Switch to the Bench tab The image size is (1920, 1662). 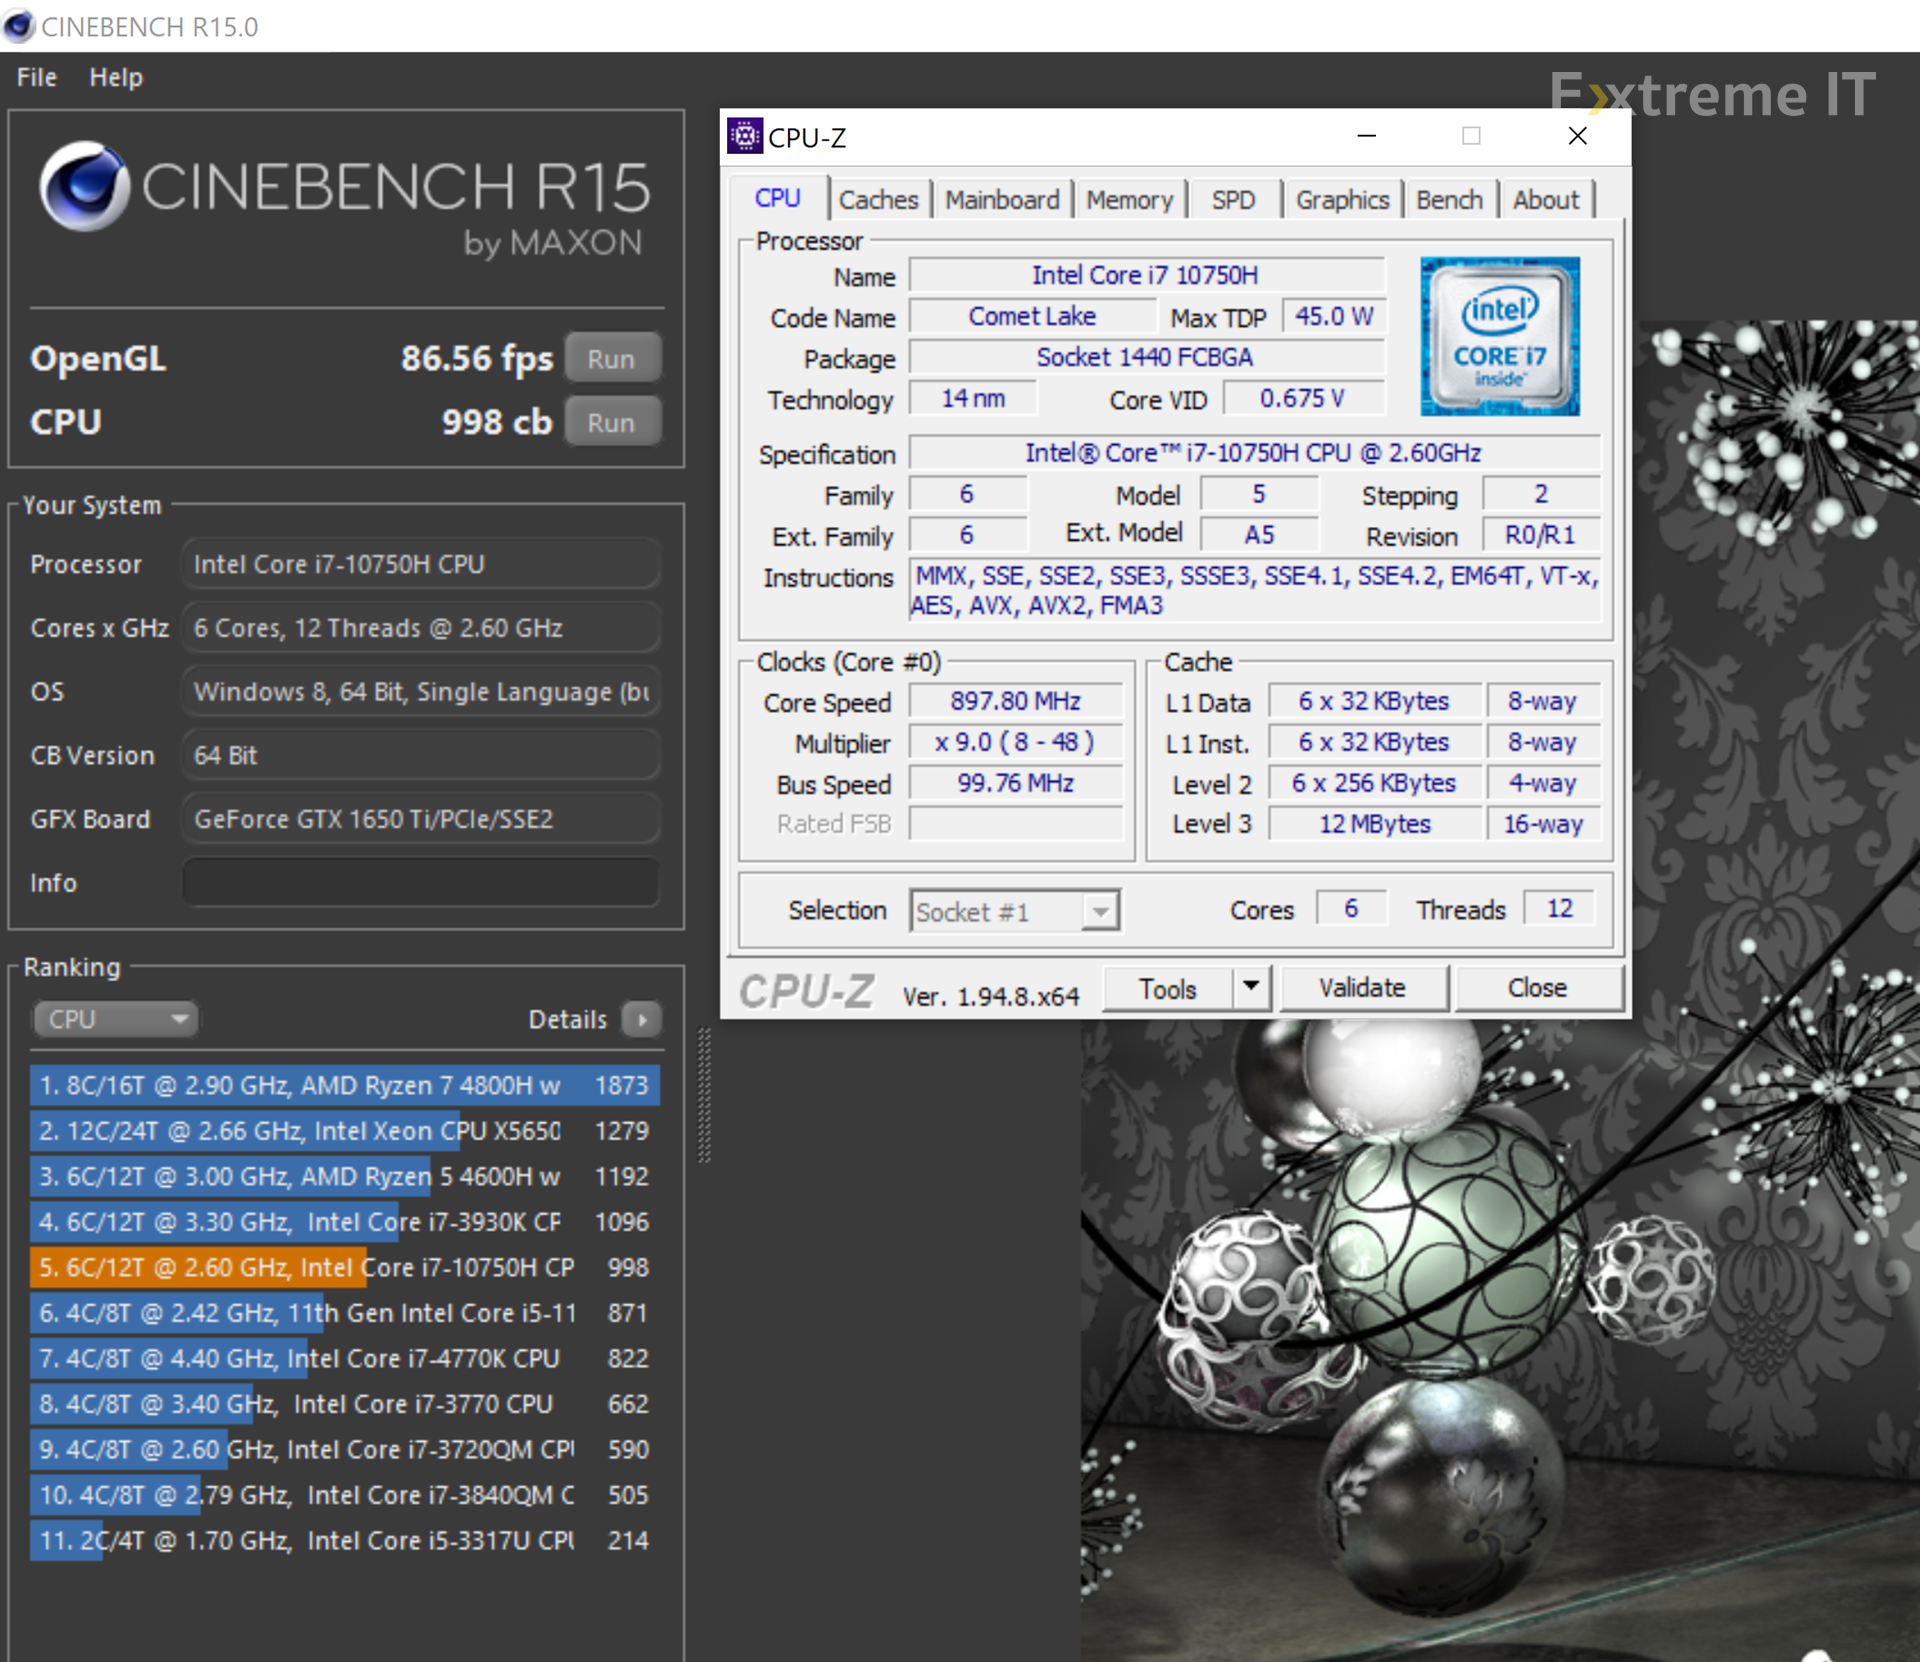[1449, 200]
